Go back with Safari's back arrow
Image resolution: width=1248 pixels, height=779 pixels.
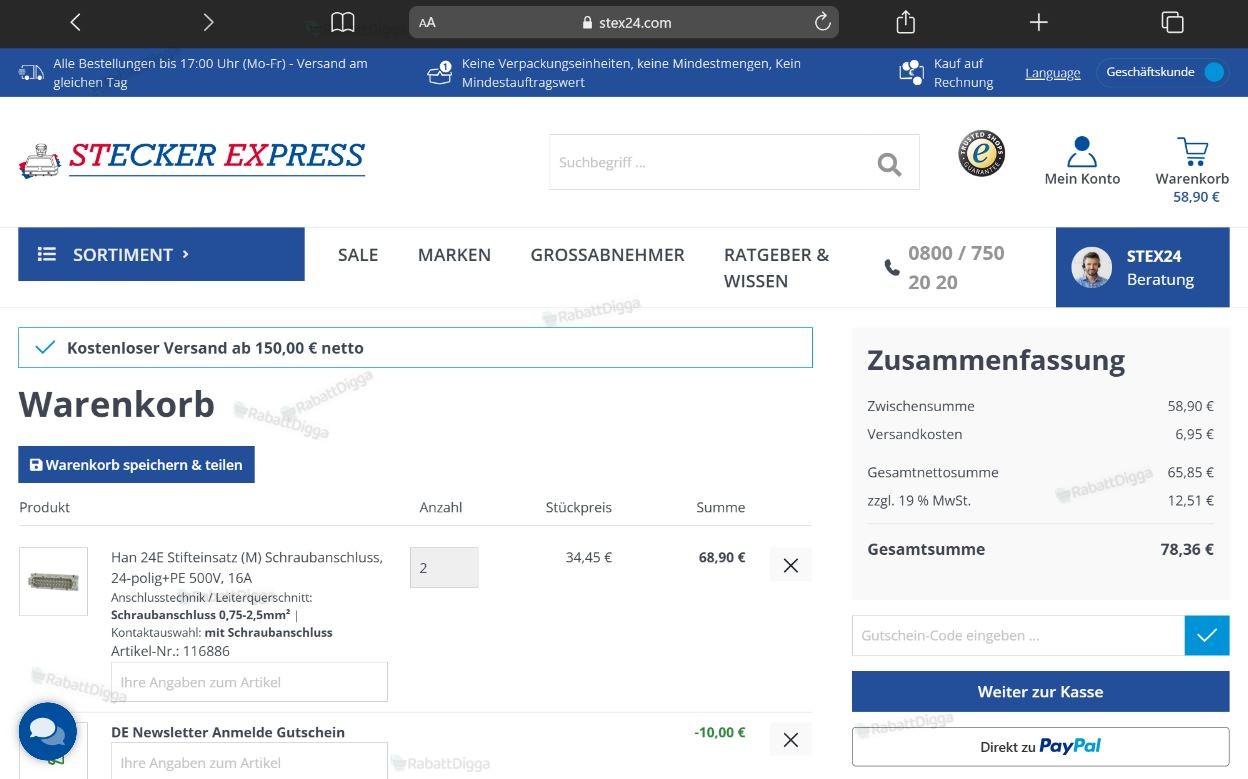76,22
